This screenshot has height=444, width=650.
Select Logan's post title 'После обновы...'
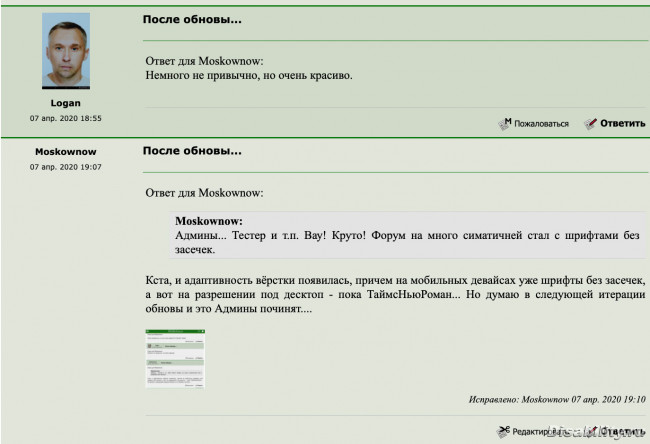[192, 19]
